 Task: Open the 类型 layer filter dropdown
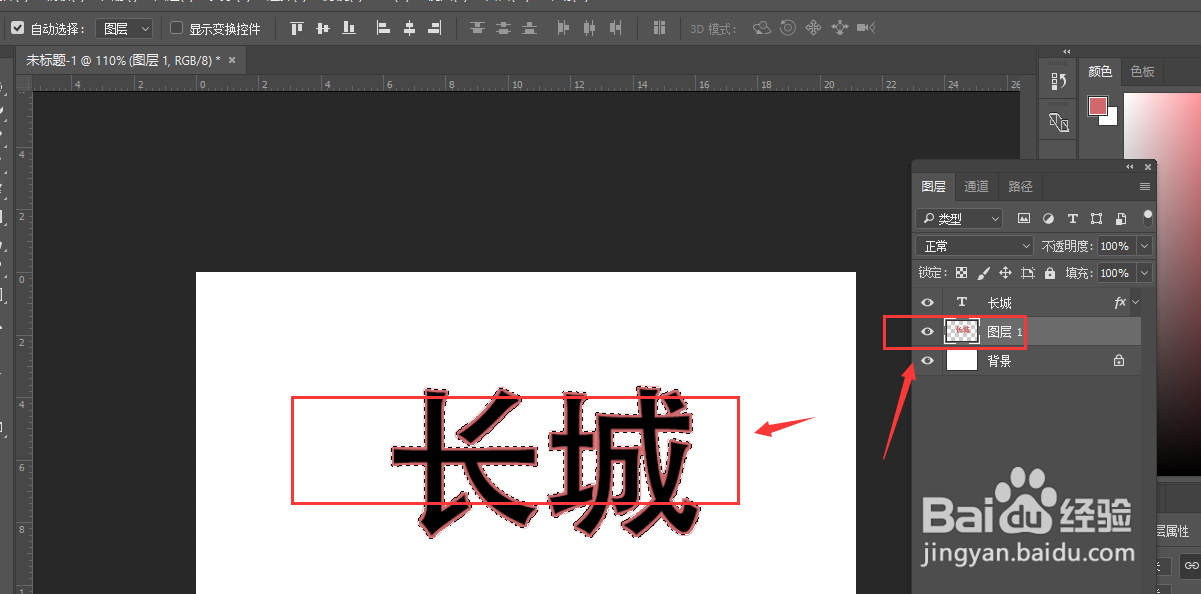(x=958, y=218)
